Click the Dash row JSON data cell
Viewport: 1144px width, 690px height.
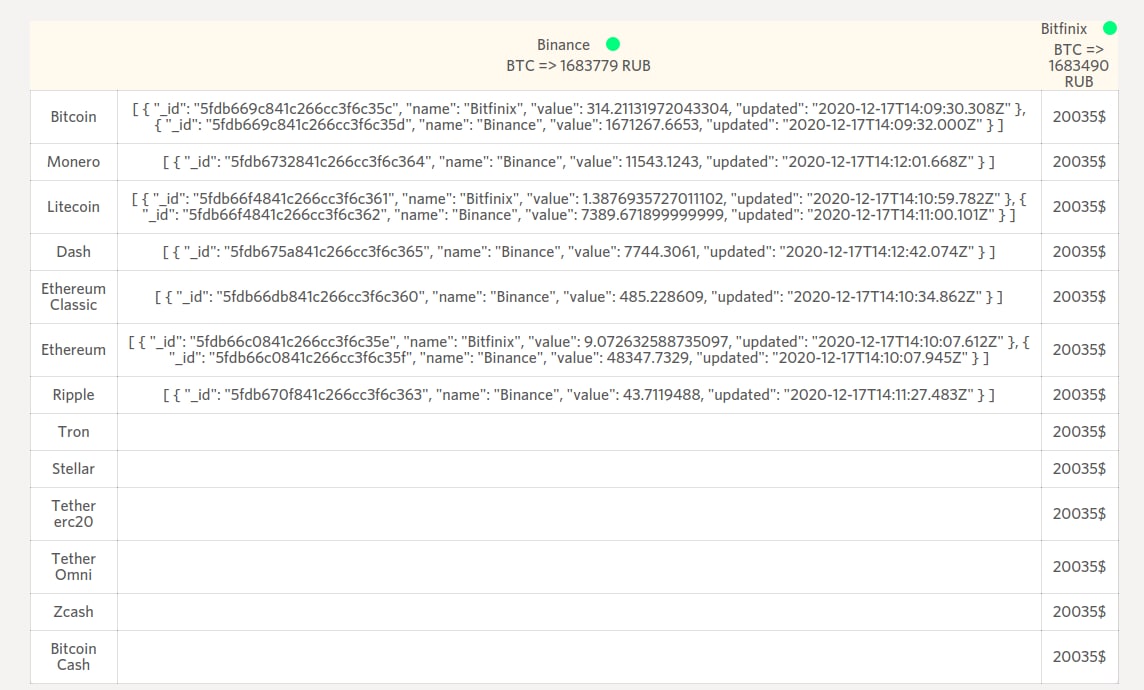(x=579, y=252)
